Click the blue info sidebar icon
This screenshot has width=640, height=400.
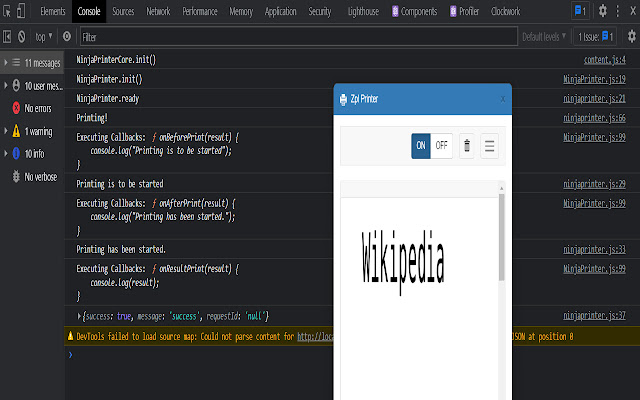pos(16,153)
